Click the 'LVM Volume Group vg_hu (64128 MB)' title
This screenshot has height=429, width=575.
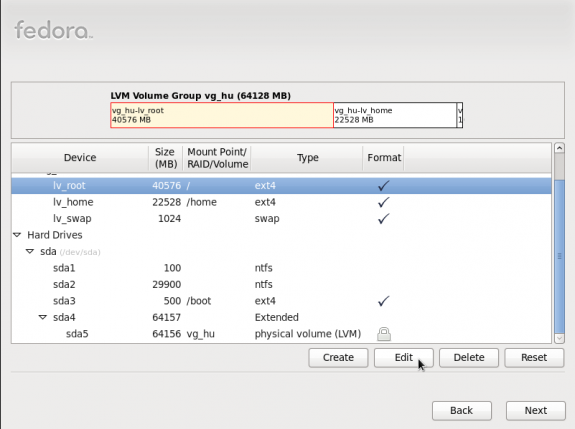click(201, 96)
